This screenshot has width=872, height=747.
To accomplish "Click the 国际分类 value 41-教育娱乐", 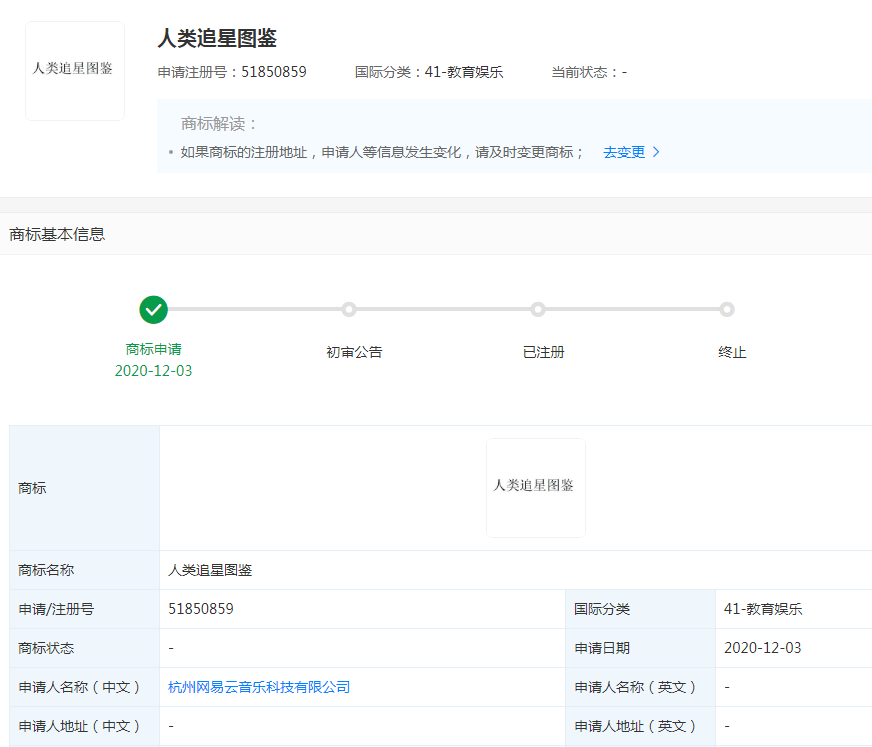I will 765,609.
